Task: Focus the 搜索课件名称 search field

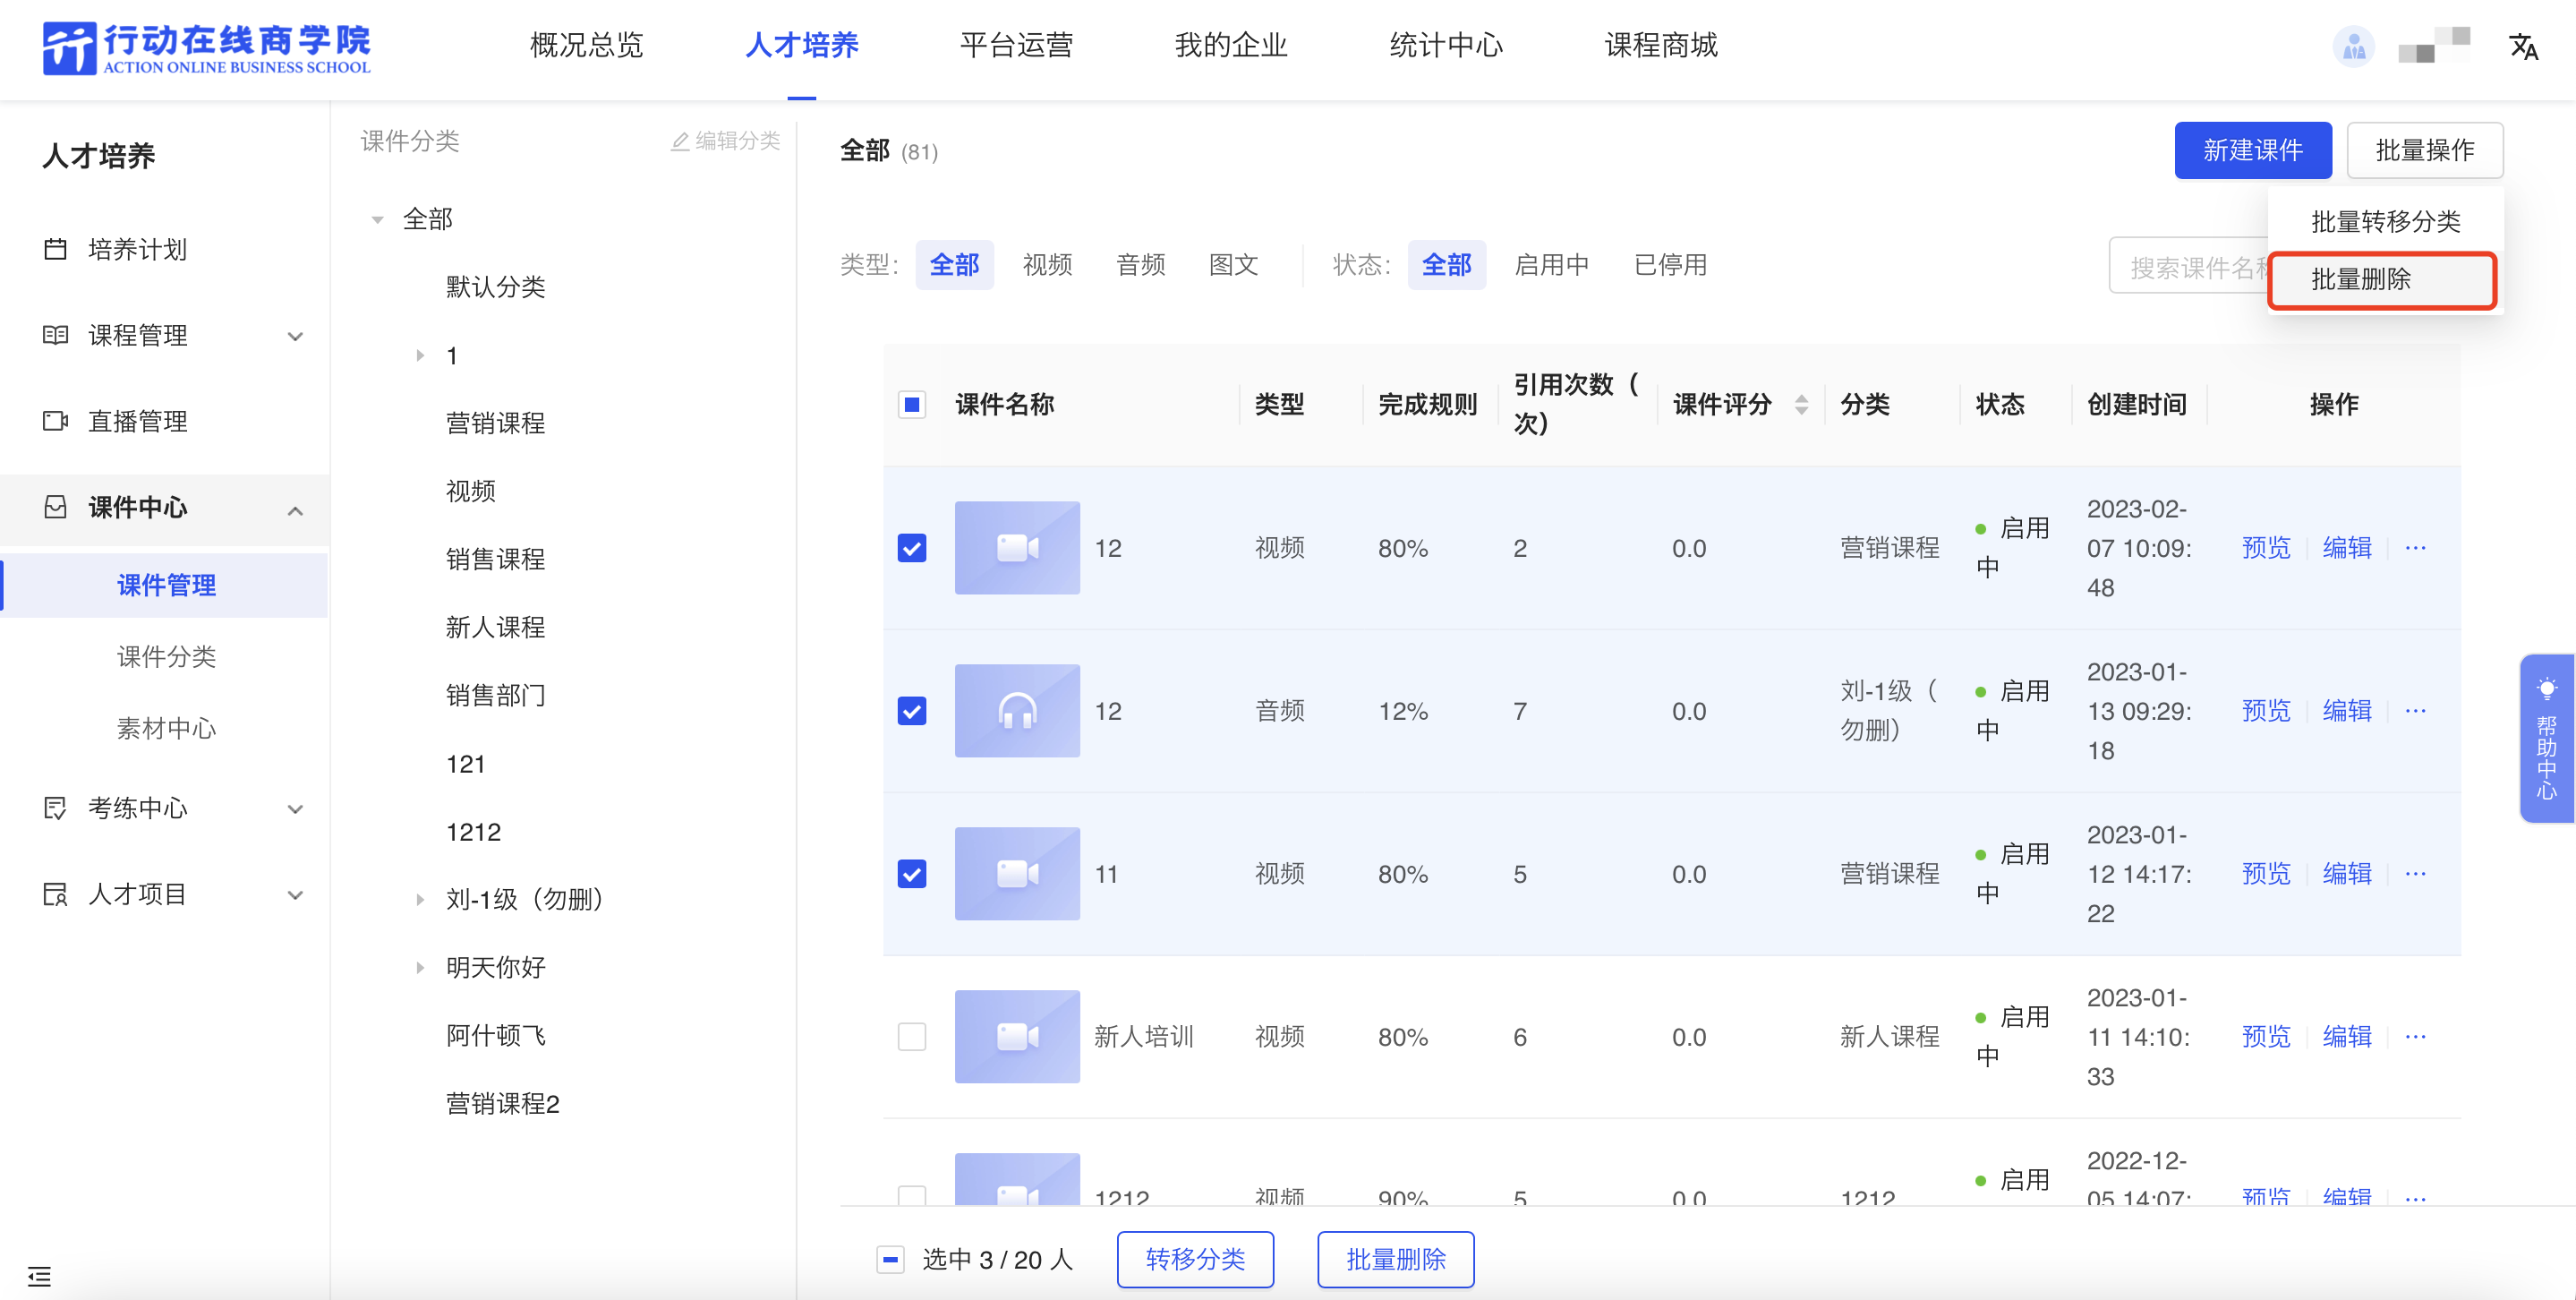Action: tap(2190, 266)
